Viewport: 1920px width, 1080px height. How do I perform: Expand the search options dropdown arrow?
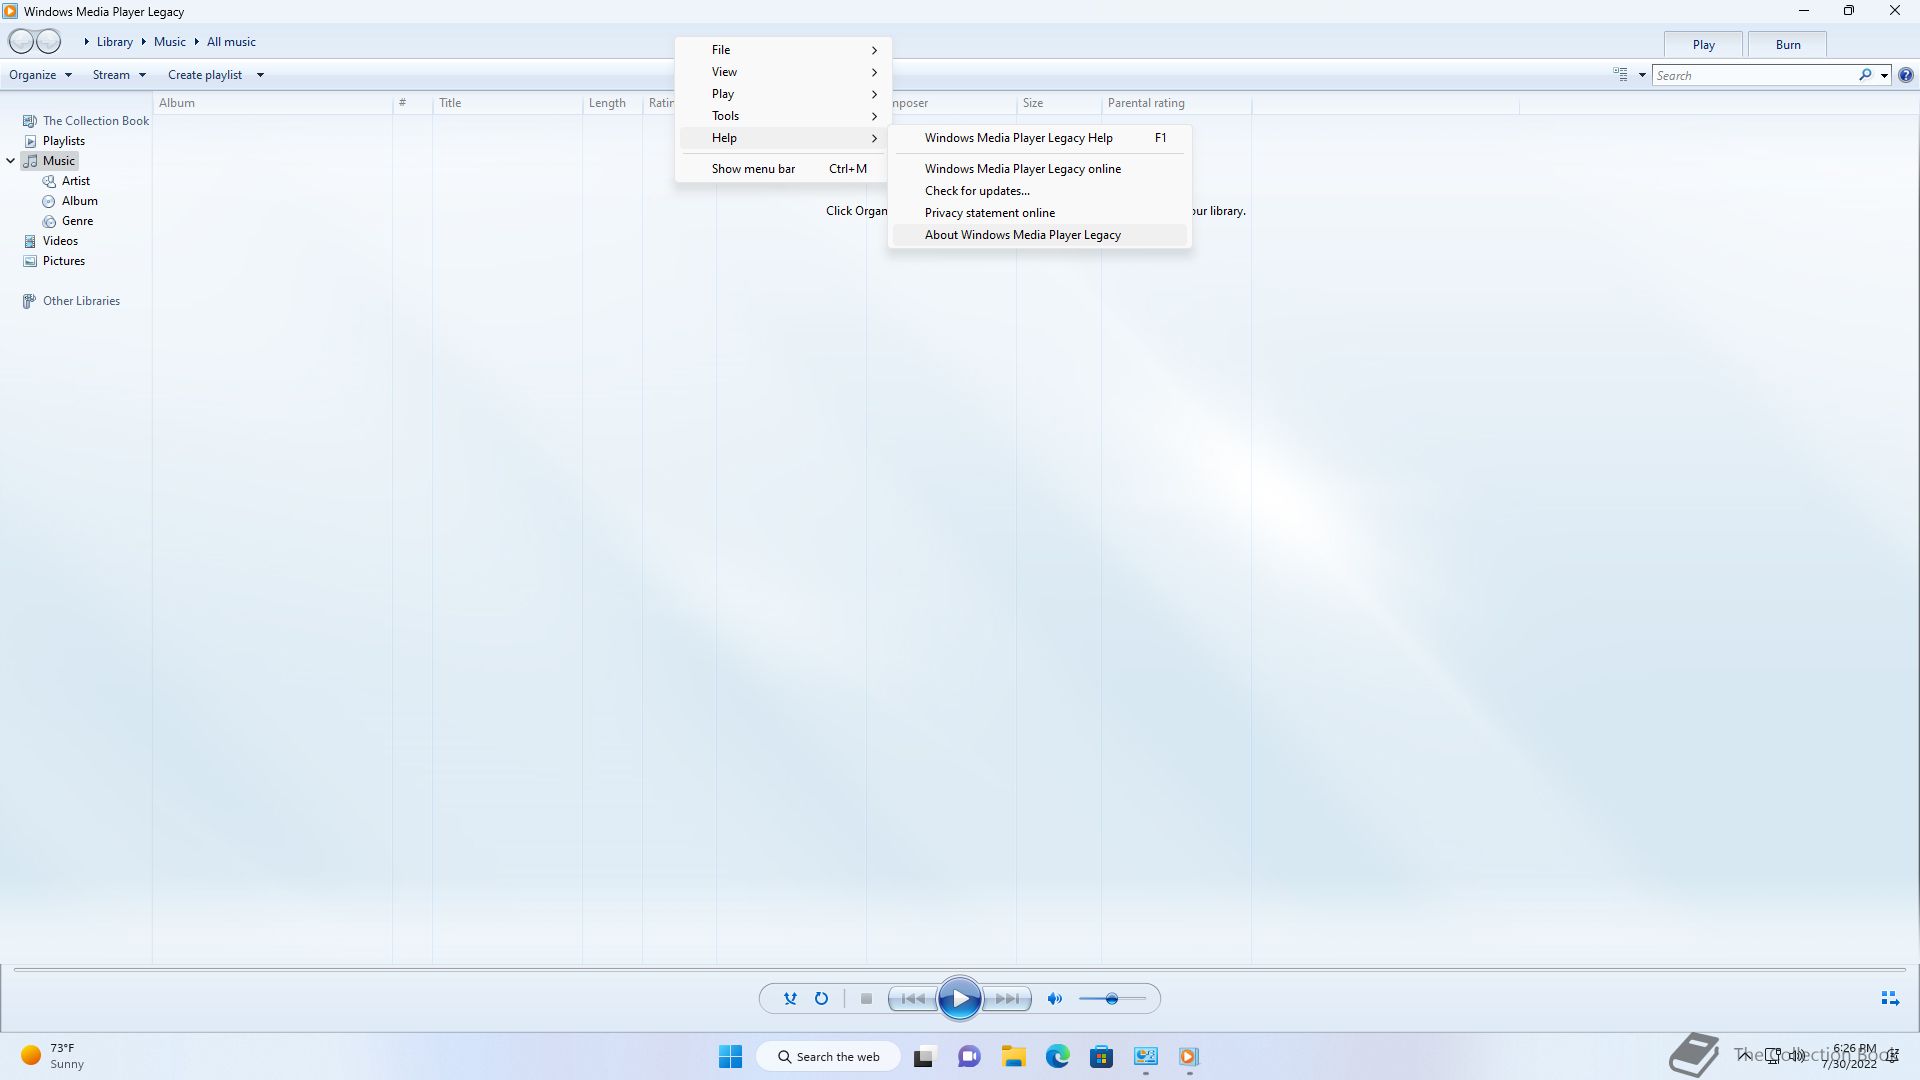(1884, 75)
